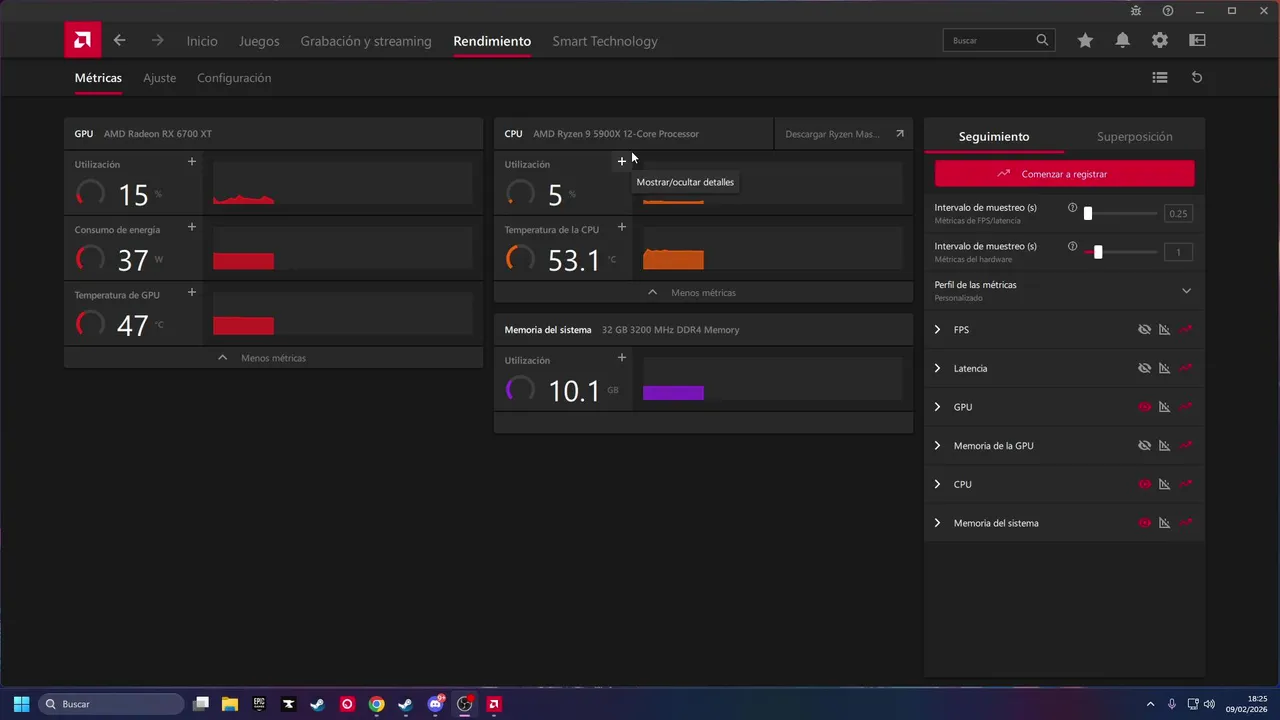Image resolution: width=1280 pixels, height=720 pixels.
Task: Toggle Latencia visibility eye icon
Action: coord(1145,368)
